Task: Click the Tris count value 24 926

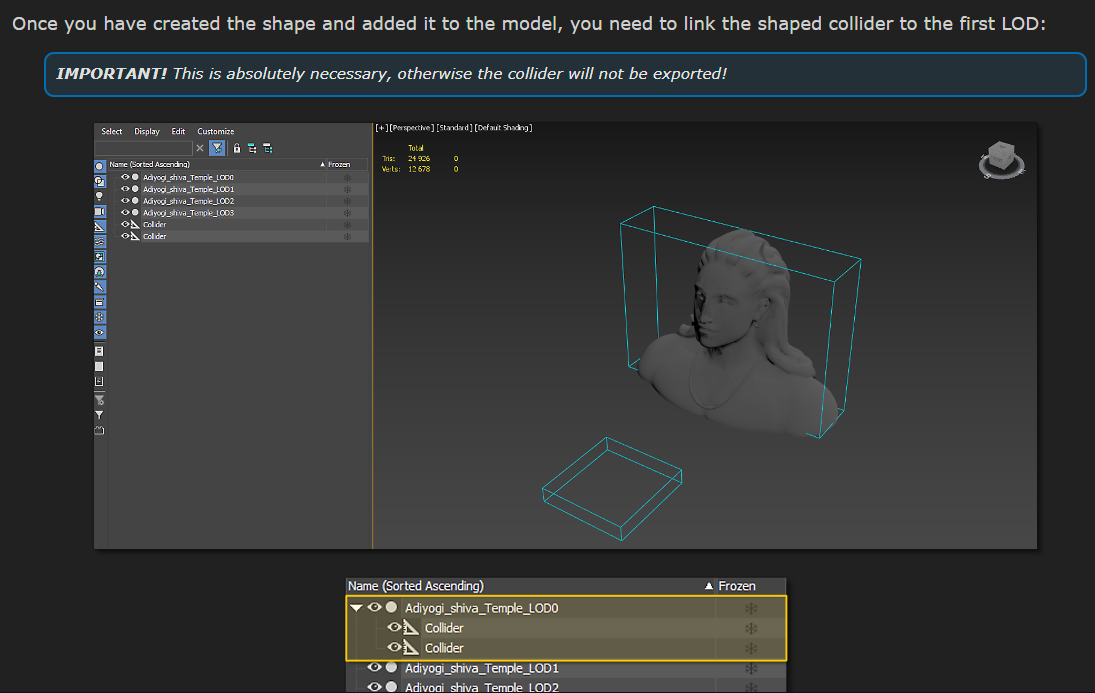Action: (x=419, y=159)
